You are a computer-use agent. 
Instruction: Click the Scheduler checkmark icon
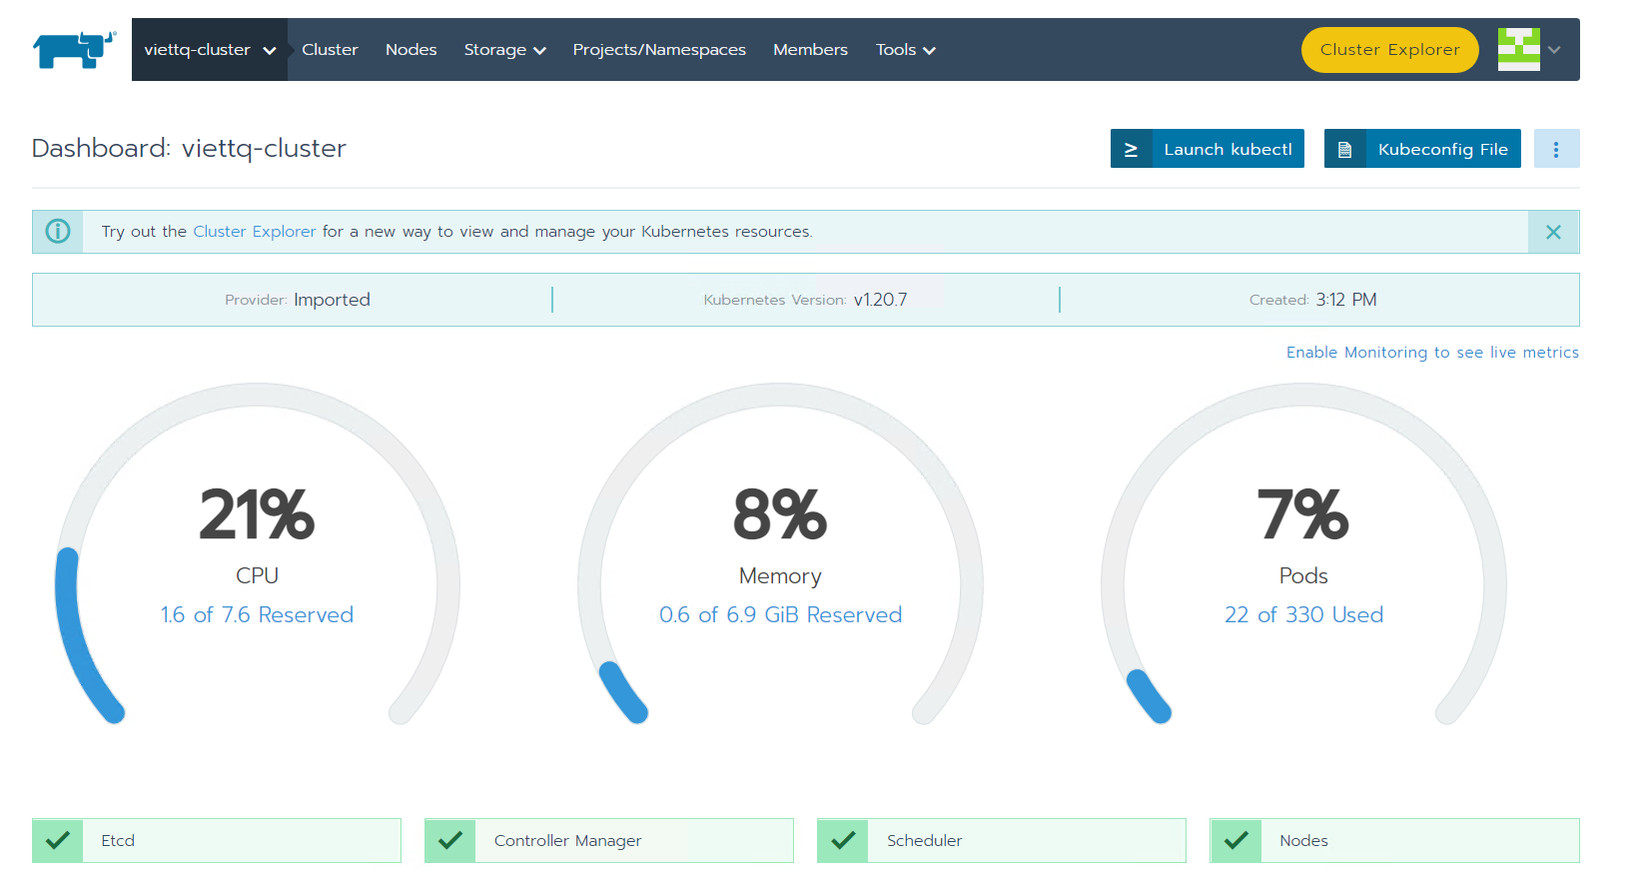[x=843, y=841]
